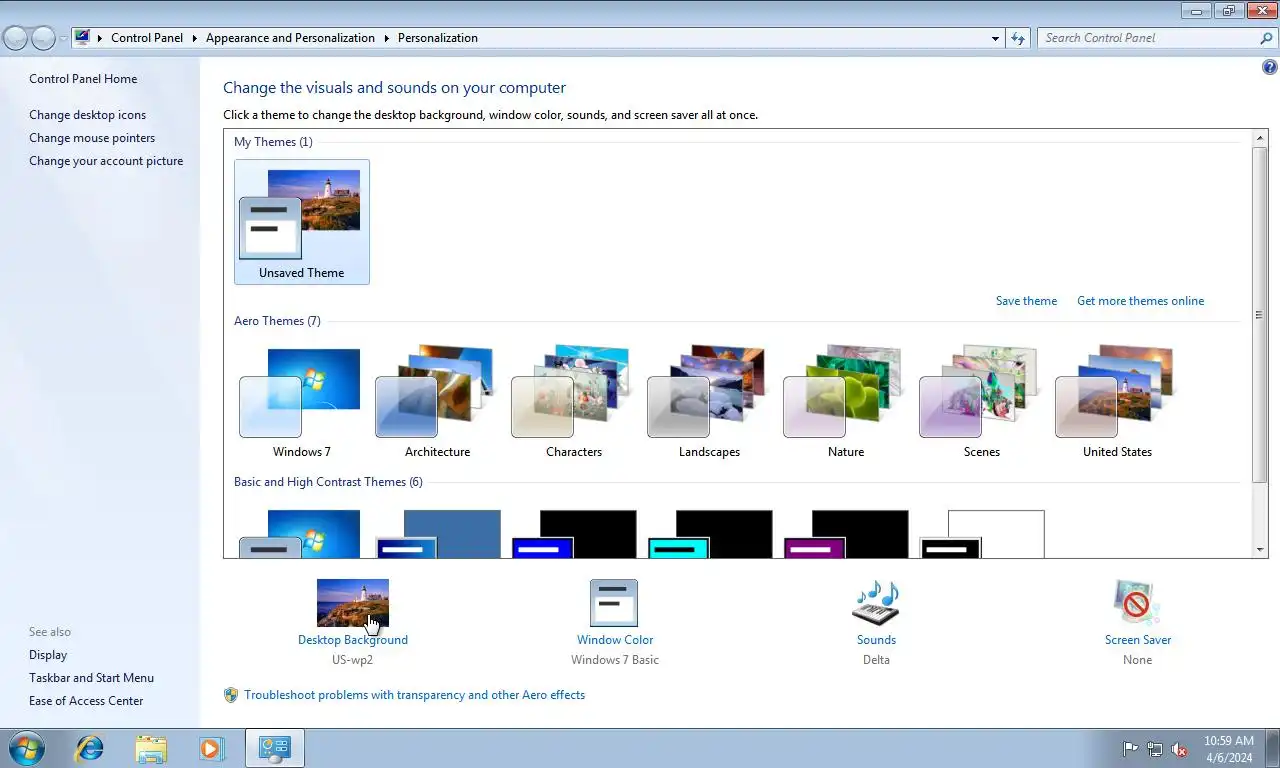Click the Search Control Panel field
Image resolution: width=1280 pixels, height=768 pixels.
[x=1148, y=38]
